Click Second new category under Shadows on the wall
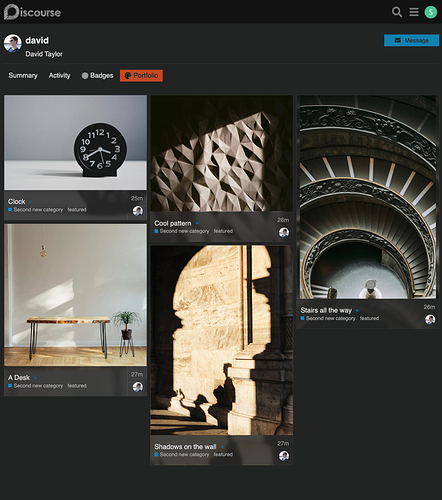This screenshot has height=500, width=442. point(182,454)
